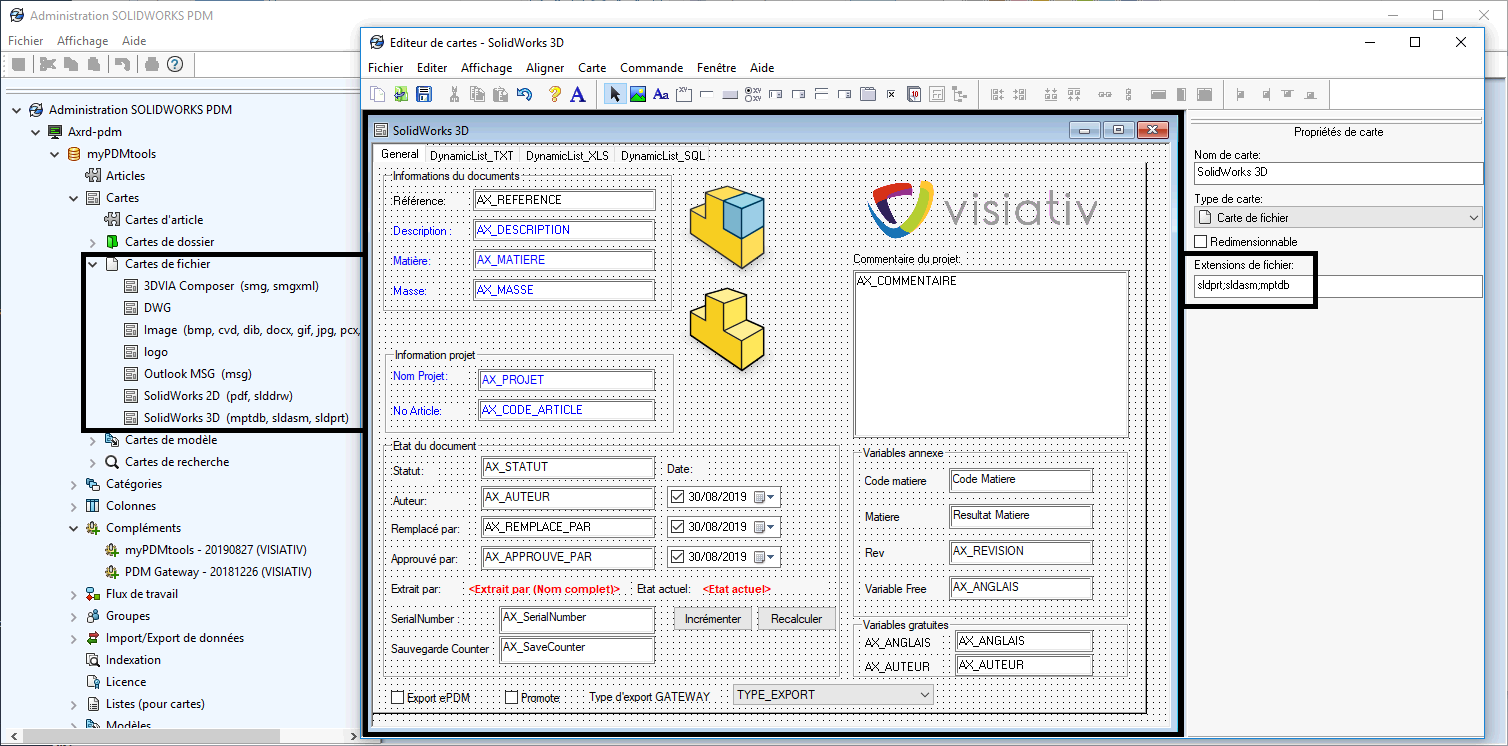Click the Save card icon in toolbar
The height and width of the screenshot is (746, 1508).
click(x=423, y=95)
